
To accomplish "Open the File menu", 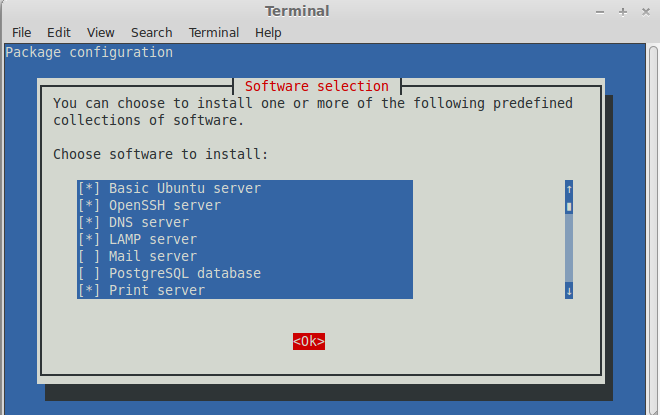I will click(x=21, y=32).
